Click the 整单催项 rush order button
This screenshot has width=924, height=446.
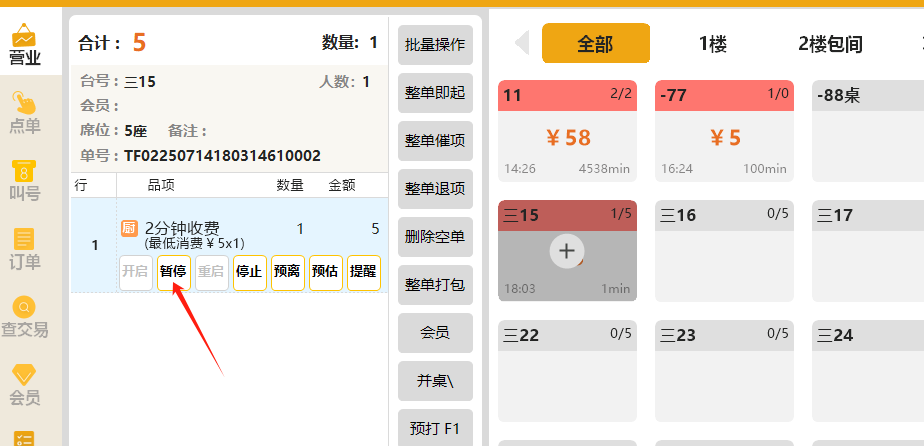[x=435, y=141]
